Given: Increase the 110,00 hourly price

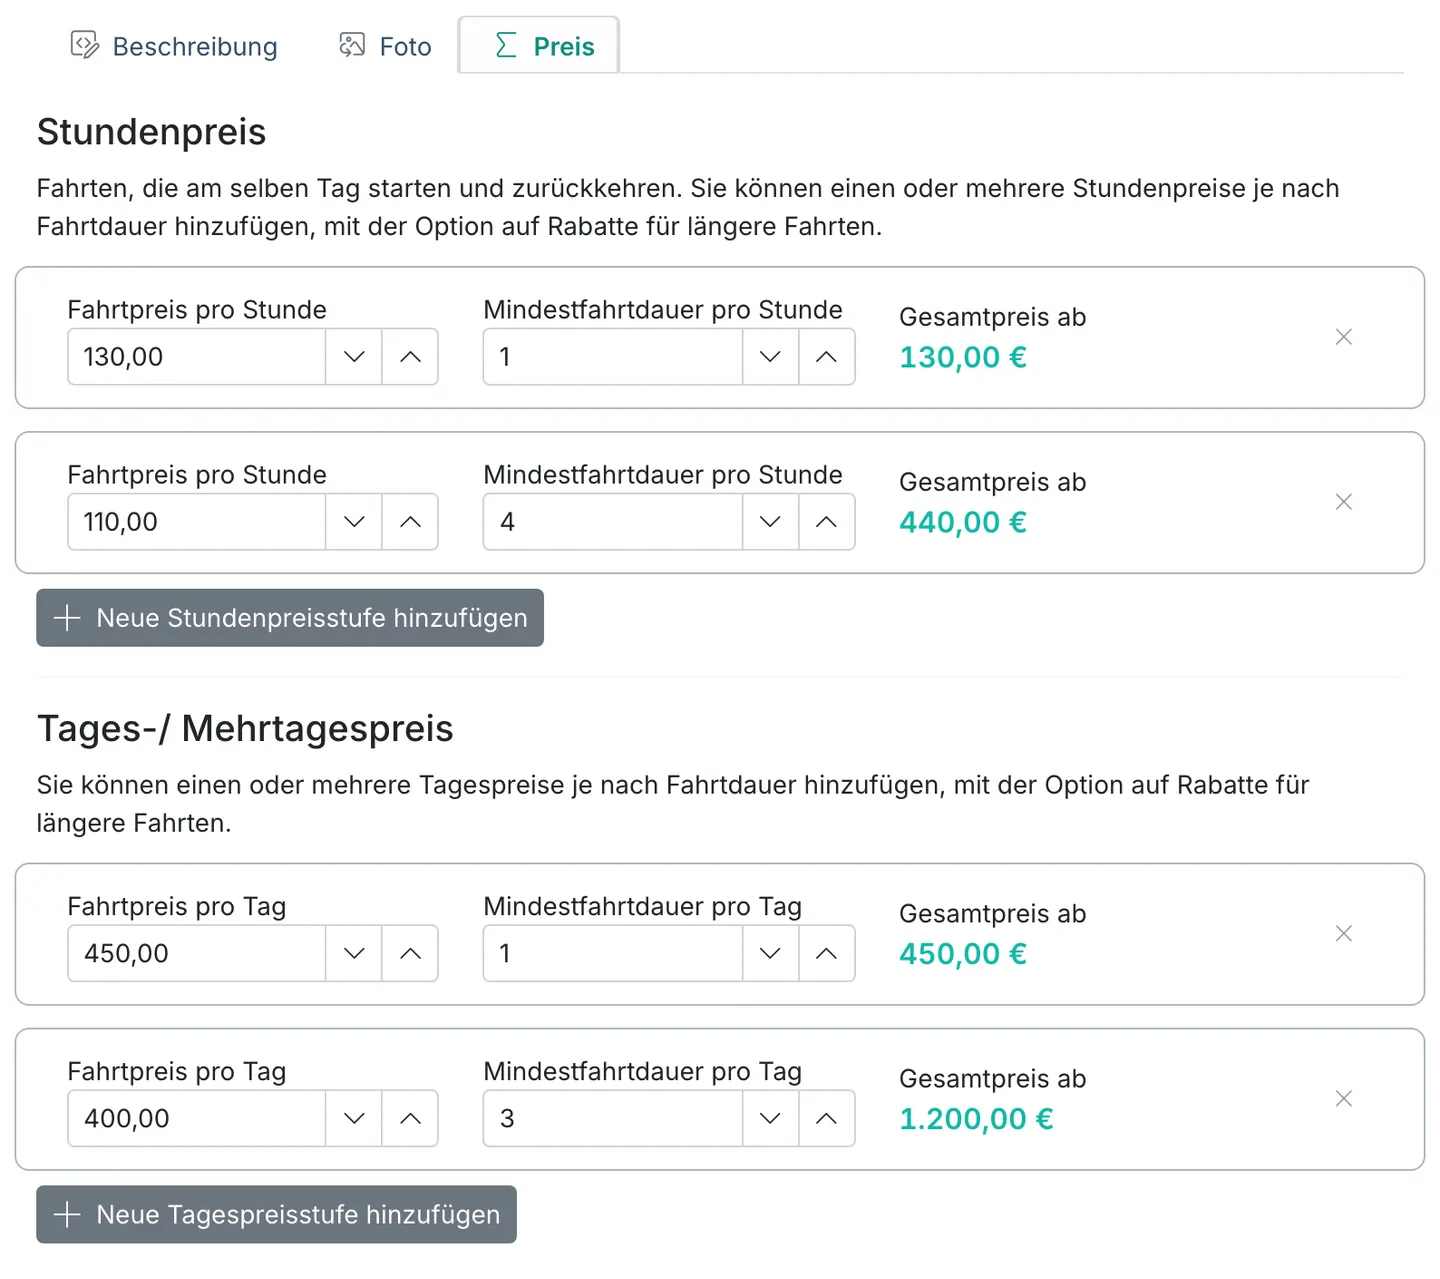Looking at the screenshot, I should click(x=410, y=522).
